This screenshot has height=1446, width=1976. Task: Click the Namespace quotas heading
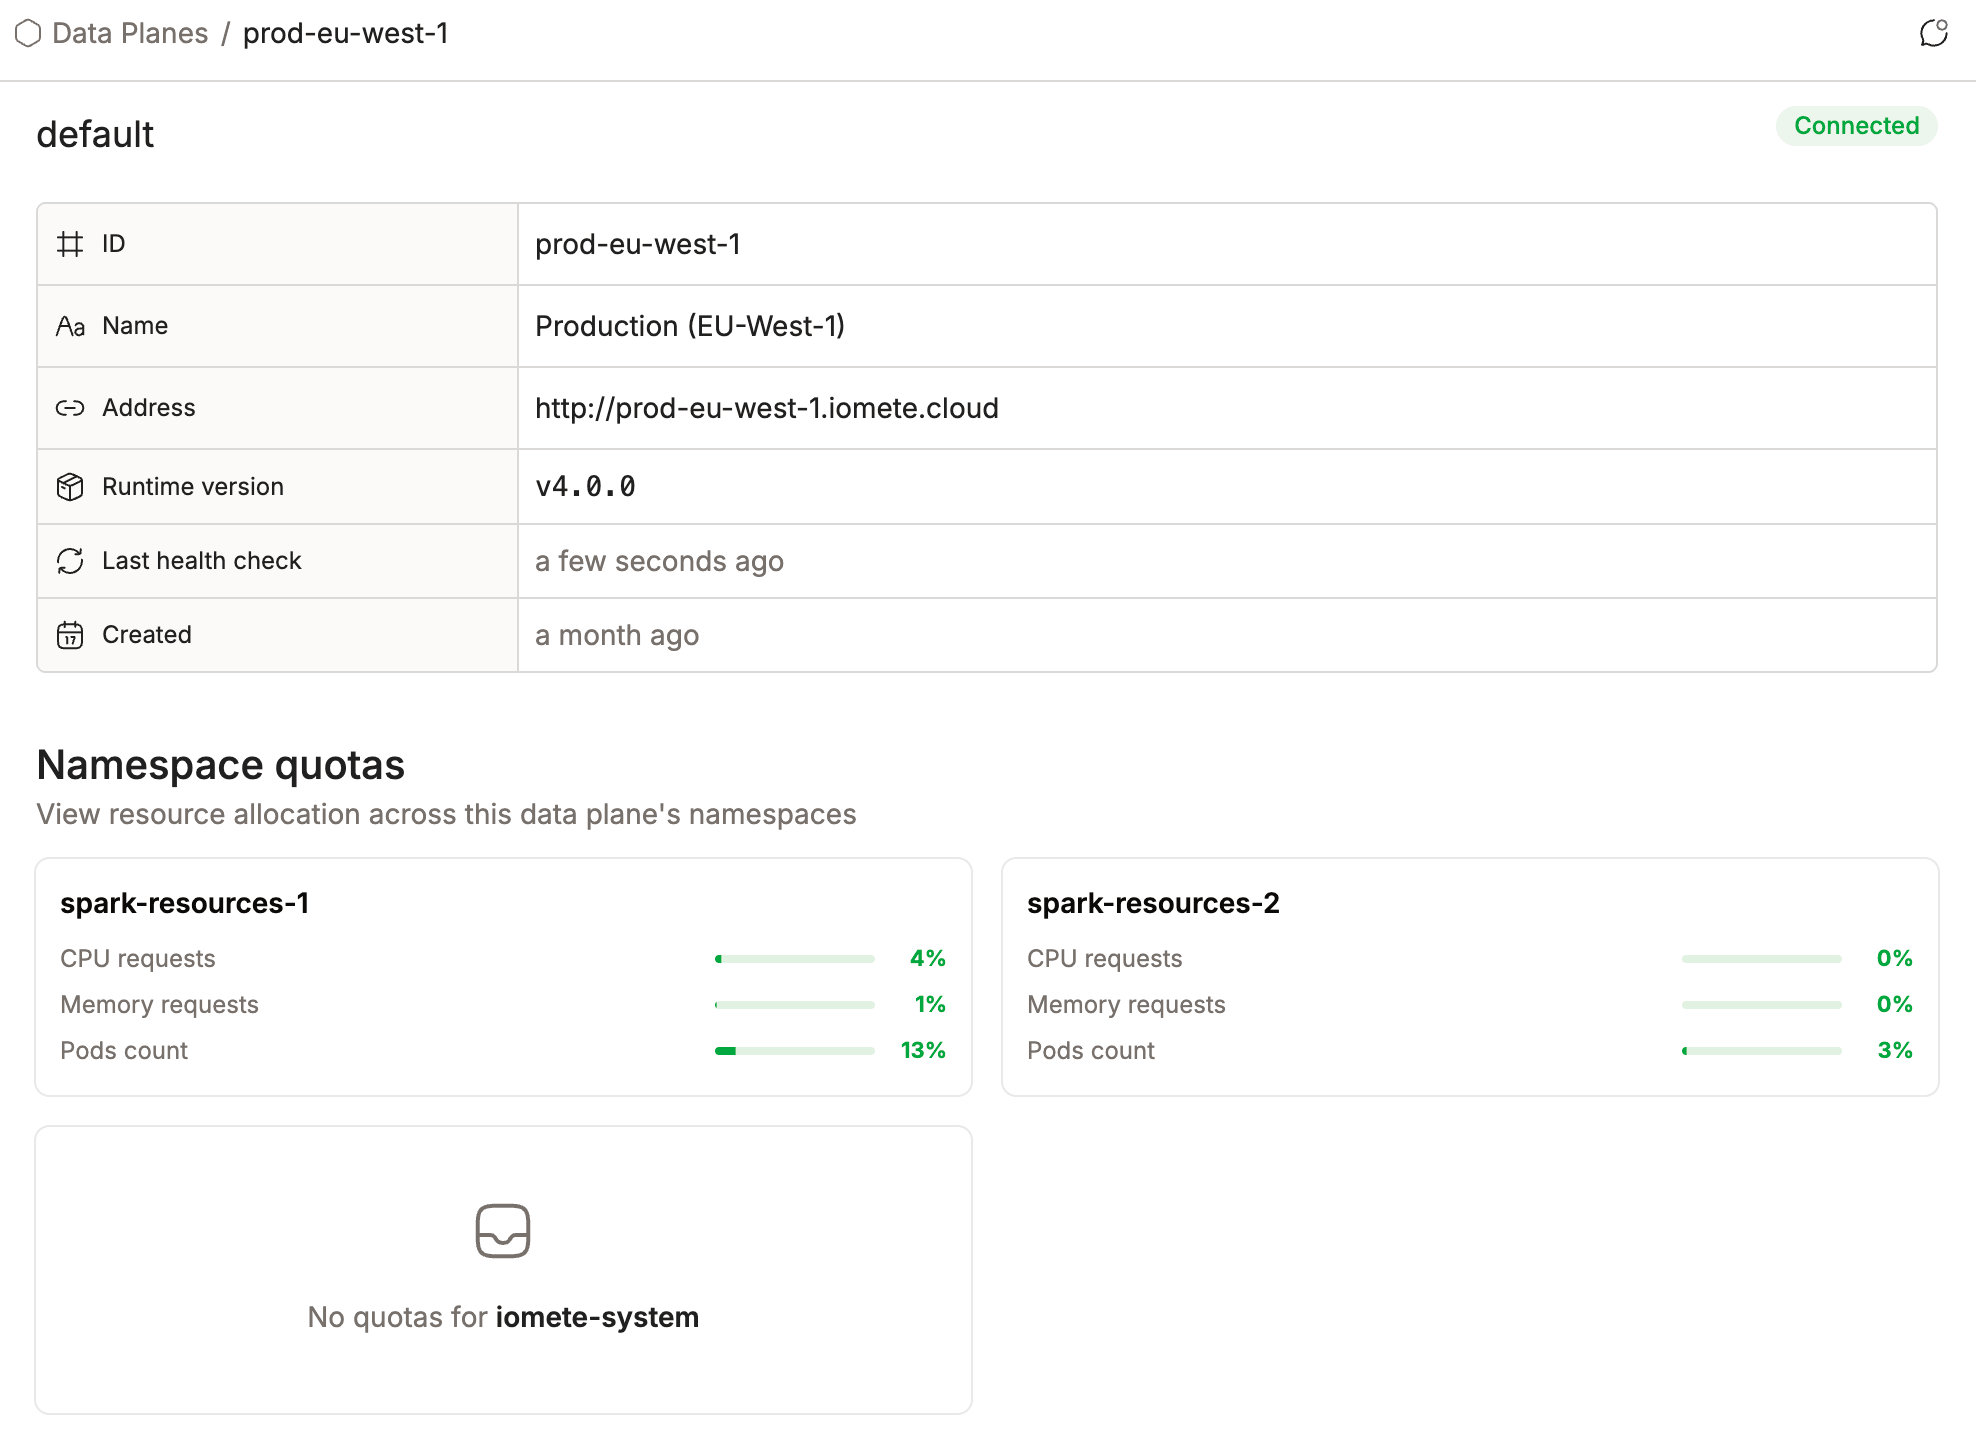pos(221,765)
